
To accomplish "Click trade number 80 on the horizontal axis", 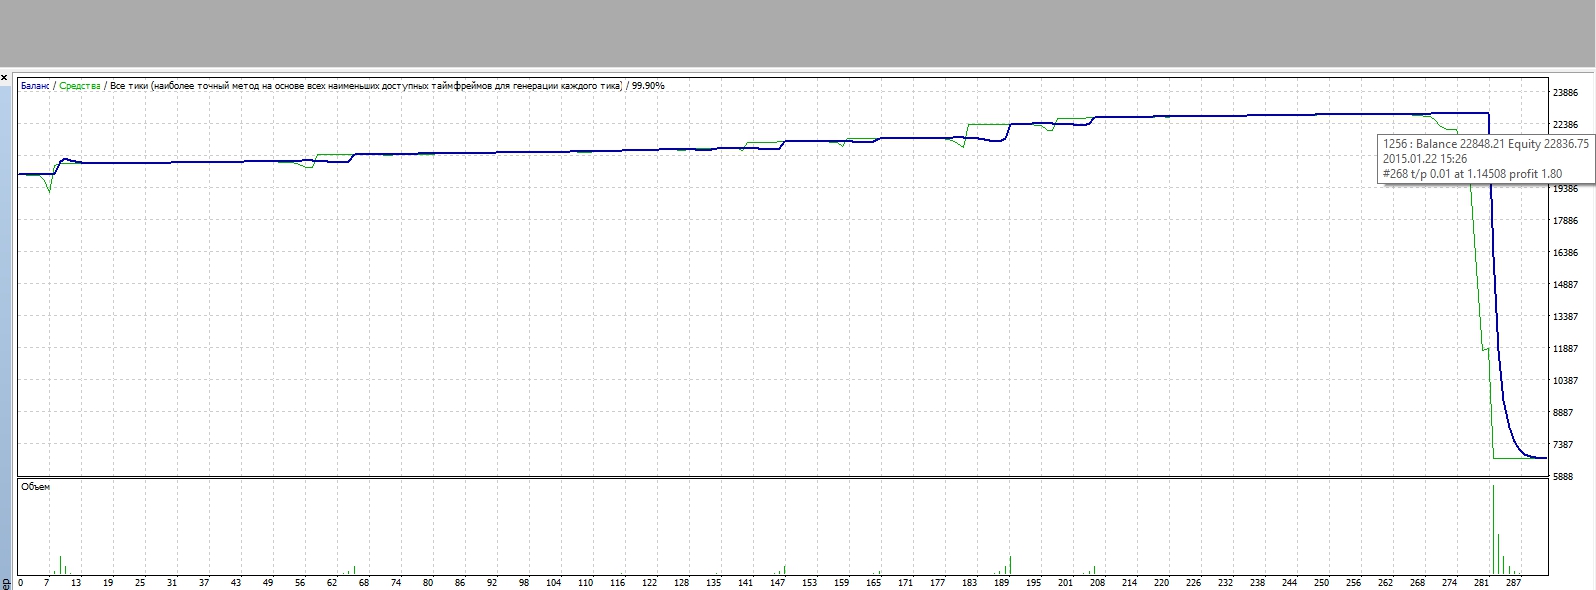I will pos(428,583).
